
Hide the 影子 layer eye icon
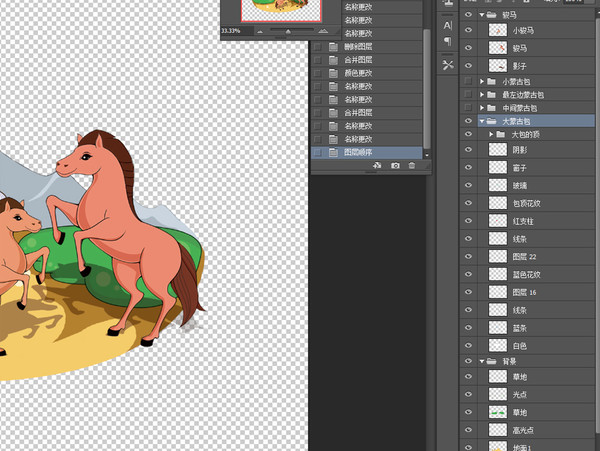click(x=468, y=66)
